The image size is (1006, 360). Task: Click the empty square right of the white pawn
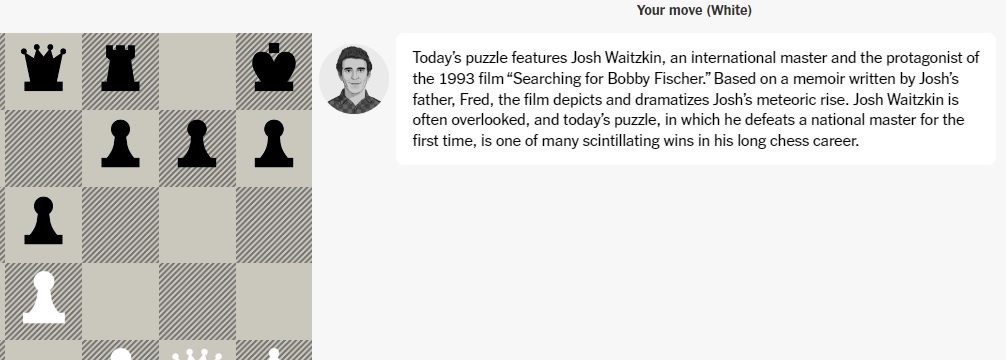point(120,302)
